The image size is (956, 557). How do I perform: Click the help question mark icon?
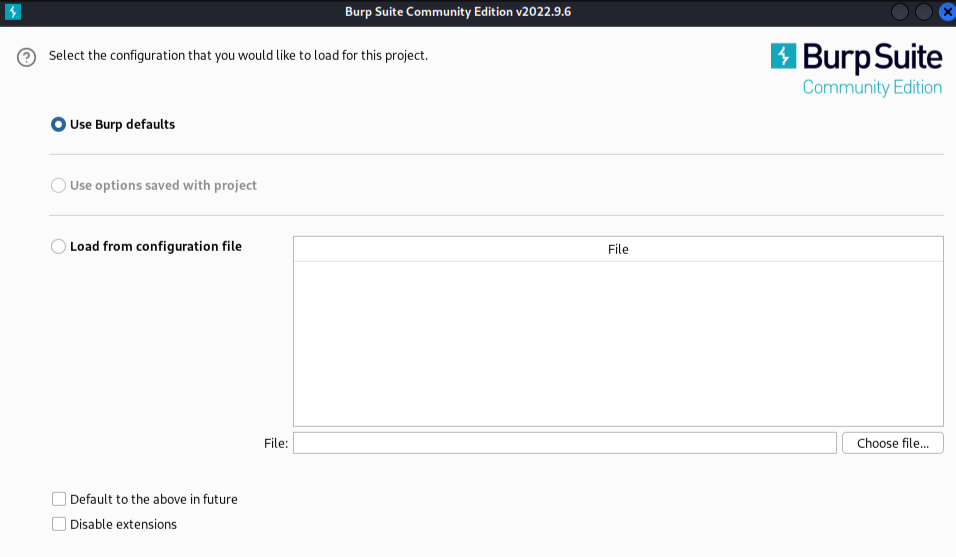[x=26, y=57]
